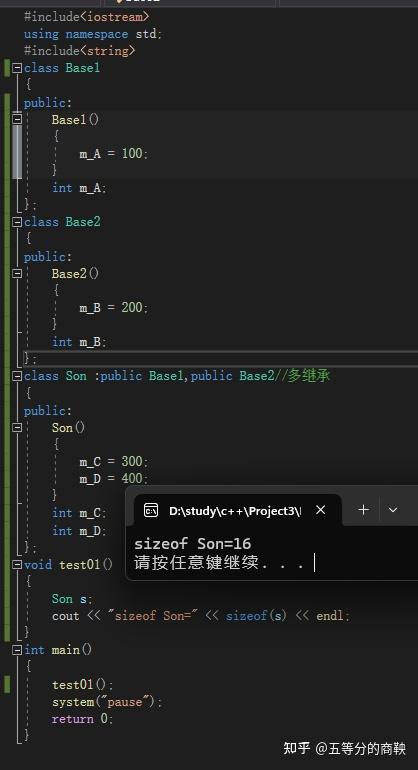Collapse the class Base2 code block
Screen dimensions: 418x770
click(17, 222)
